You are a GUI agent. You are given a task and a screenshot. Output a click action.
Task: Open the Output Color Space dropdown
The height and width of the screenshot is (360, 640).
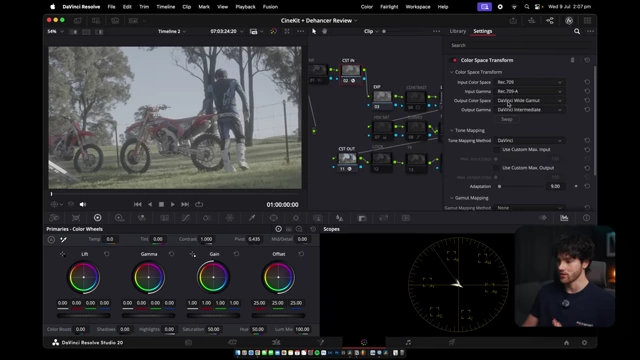(x=529, y=100)
